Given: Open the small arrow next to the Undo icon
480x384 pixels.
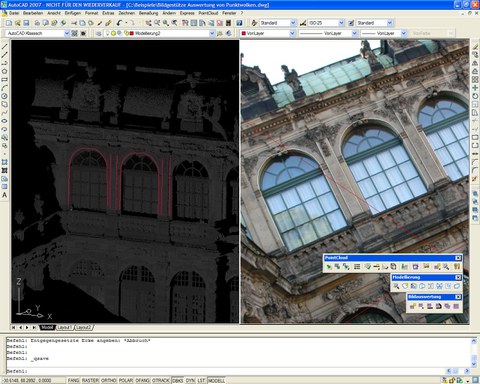Looking at the screenshot, I should coord(126,23).
